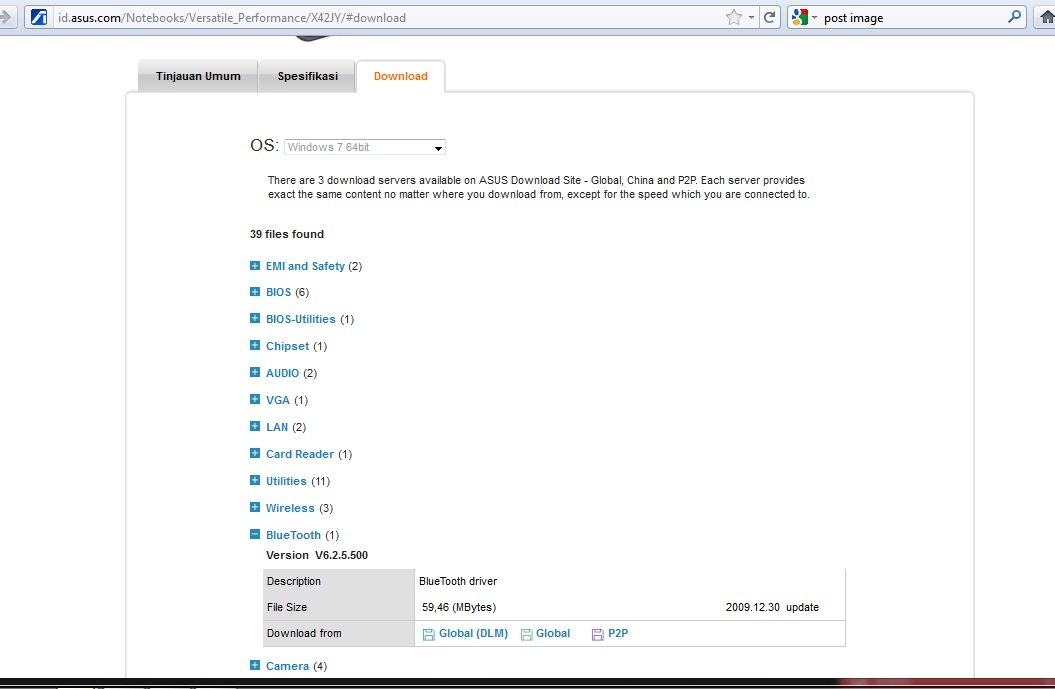
Task: Open the Wireless category link
Action: tap(290, 508)
